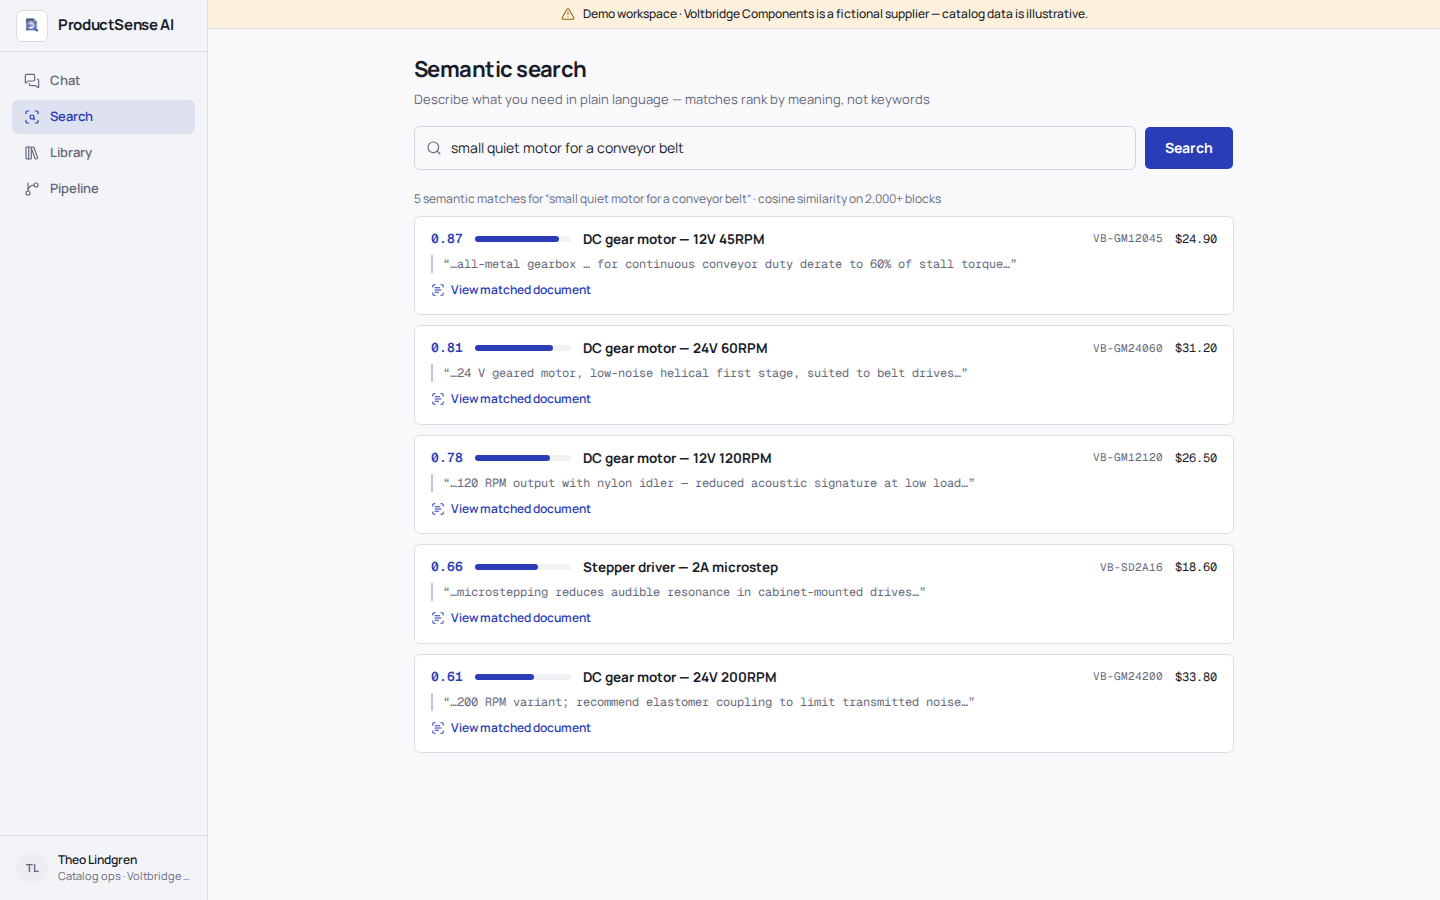Click the $31.20 price
The image size is (1440, 900).
(1196, 348)
